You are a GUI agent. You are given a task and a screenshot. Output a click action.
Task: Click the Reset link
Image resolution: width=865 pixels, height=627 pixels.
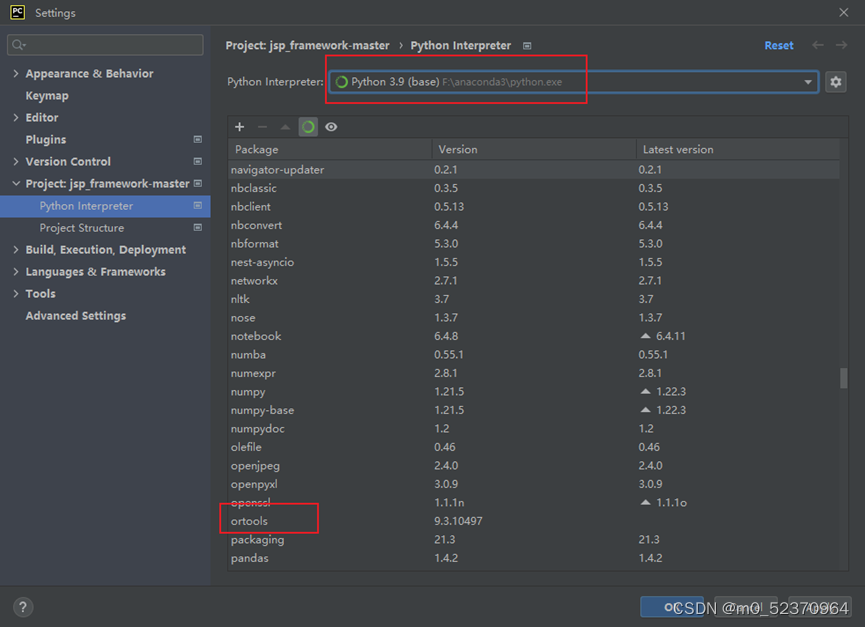(779, 46)
